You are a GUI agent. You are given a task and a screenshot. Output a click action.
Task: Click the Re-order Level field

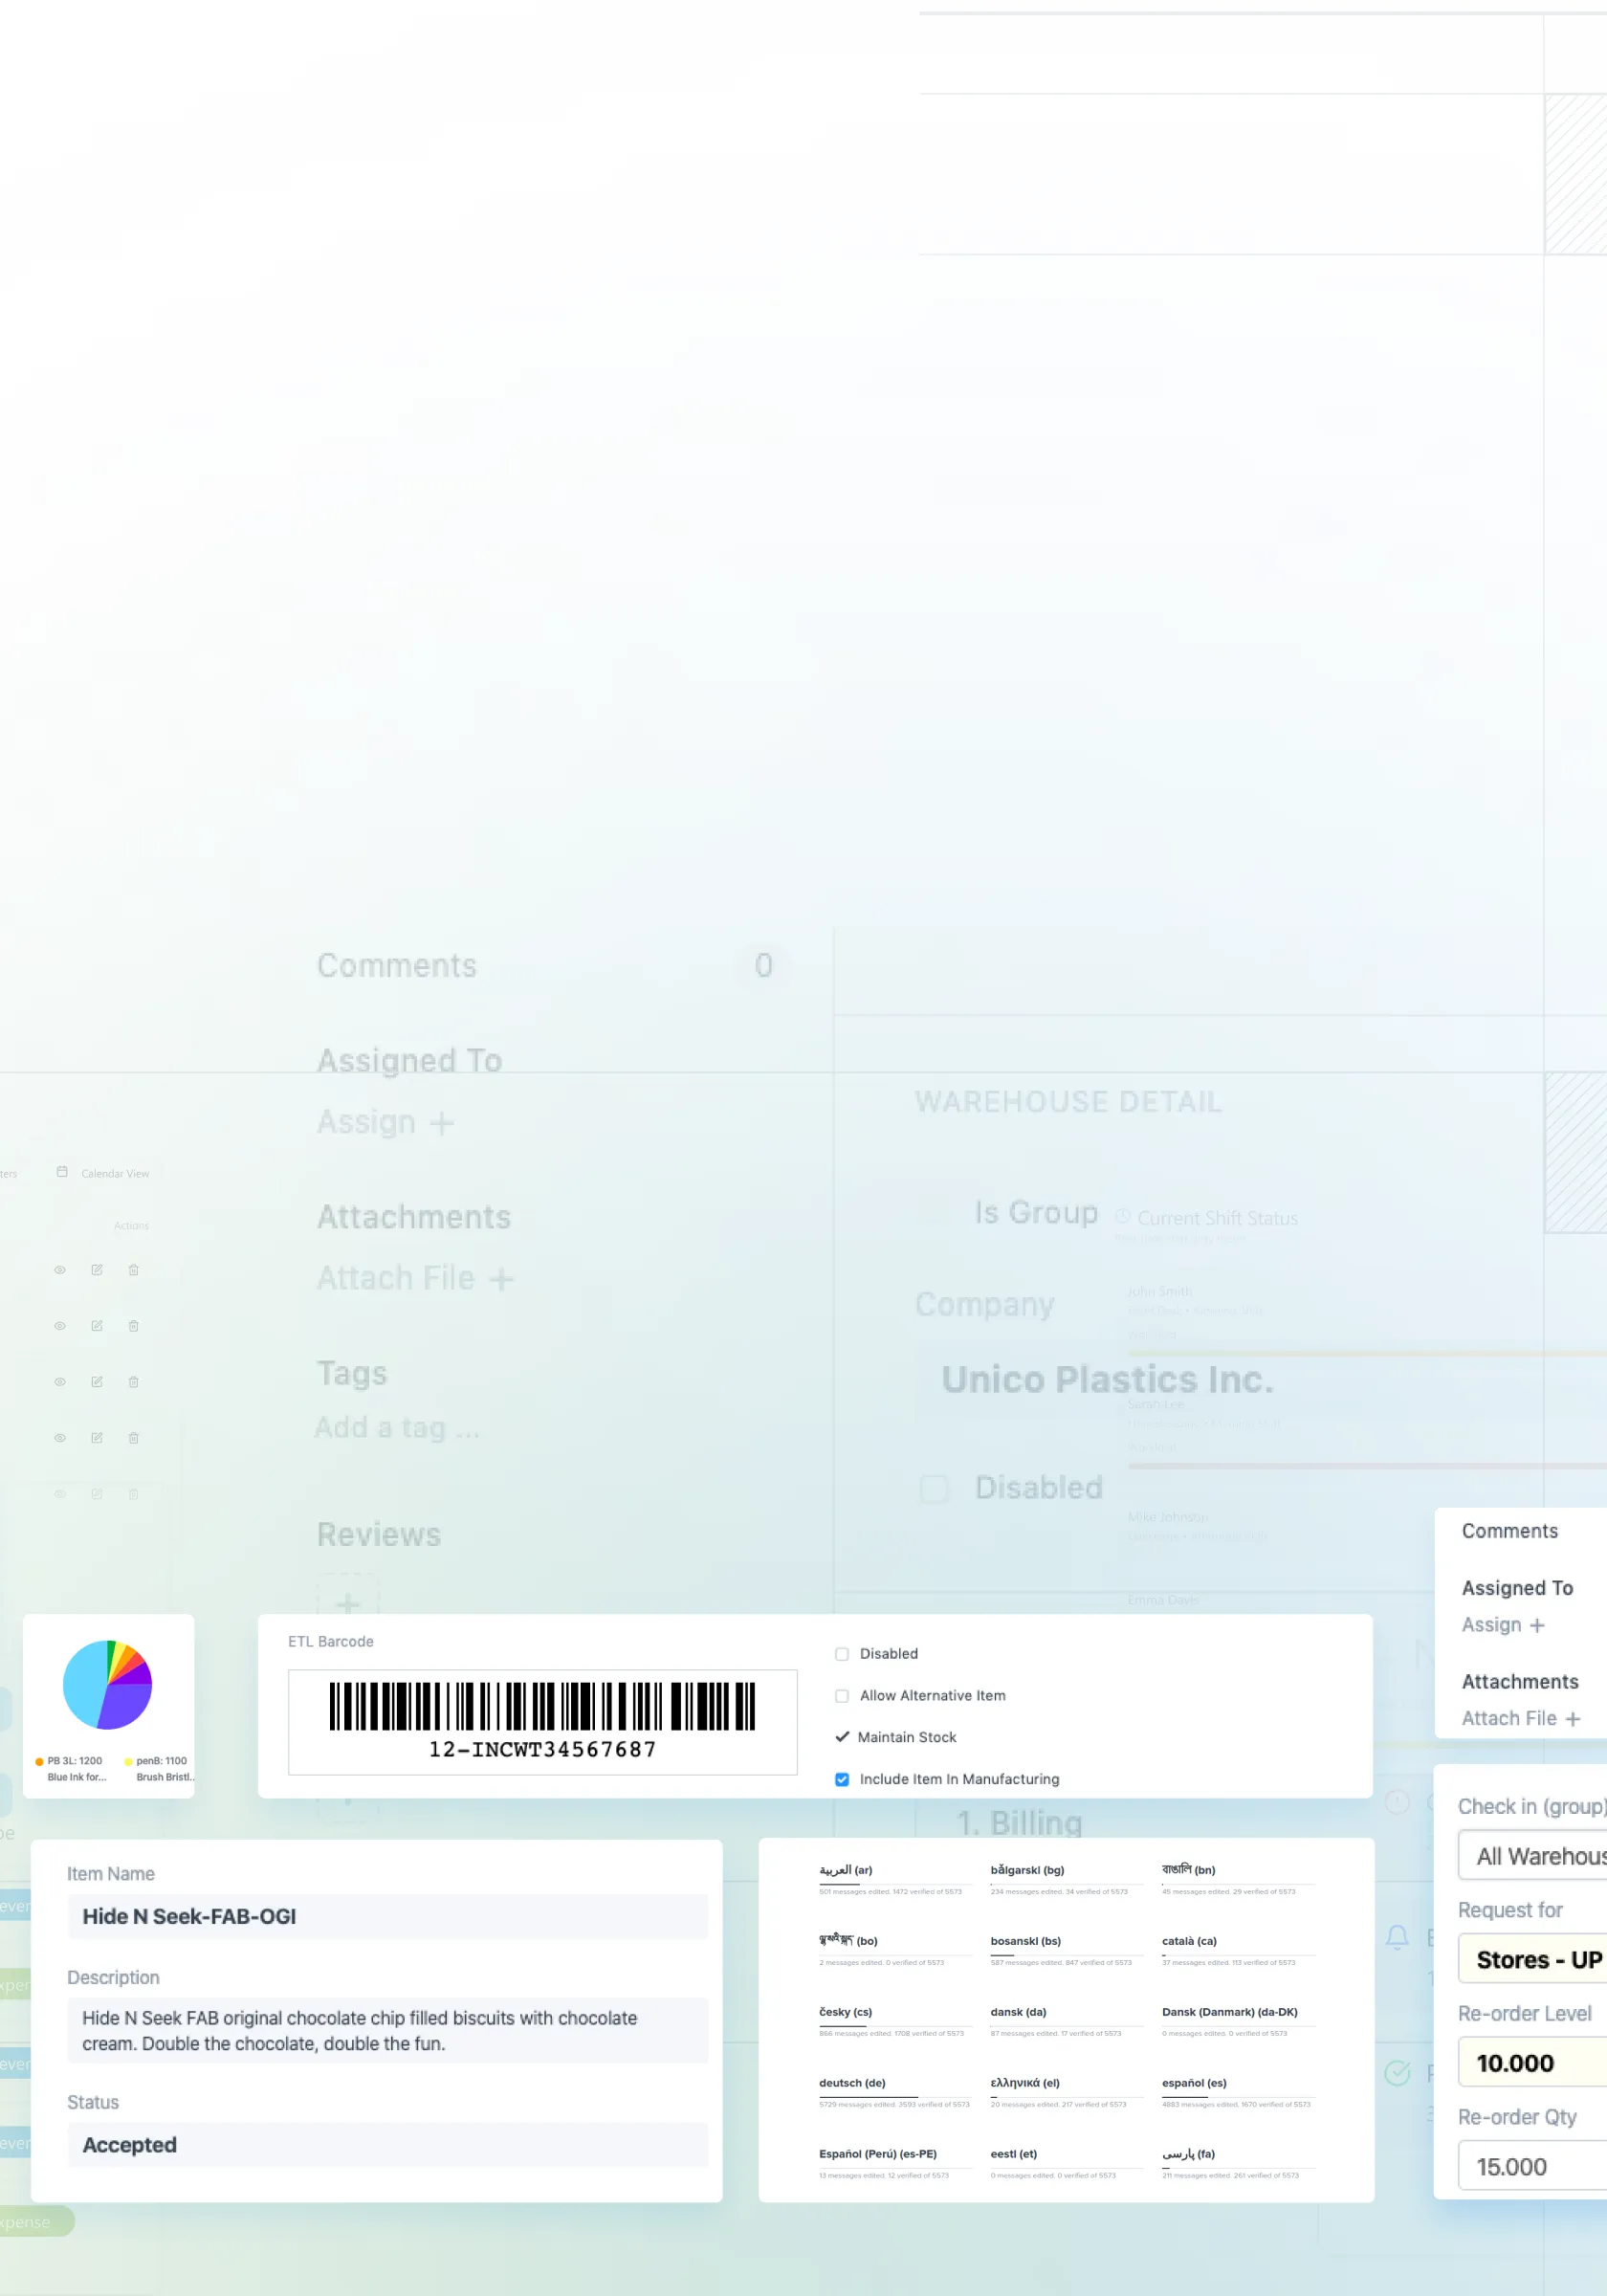coord(1535,2063)
